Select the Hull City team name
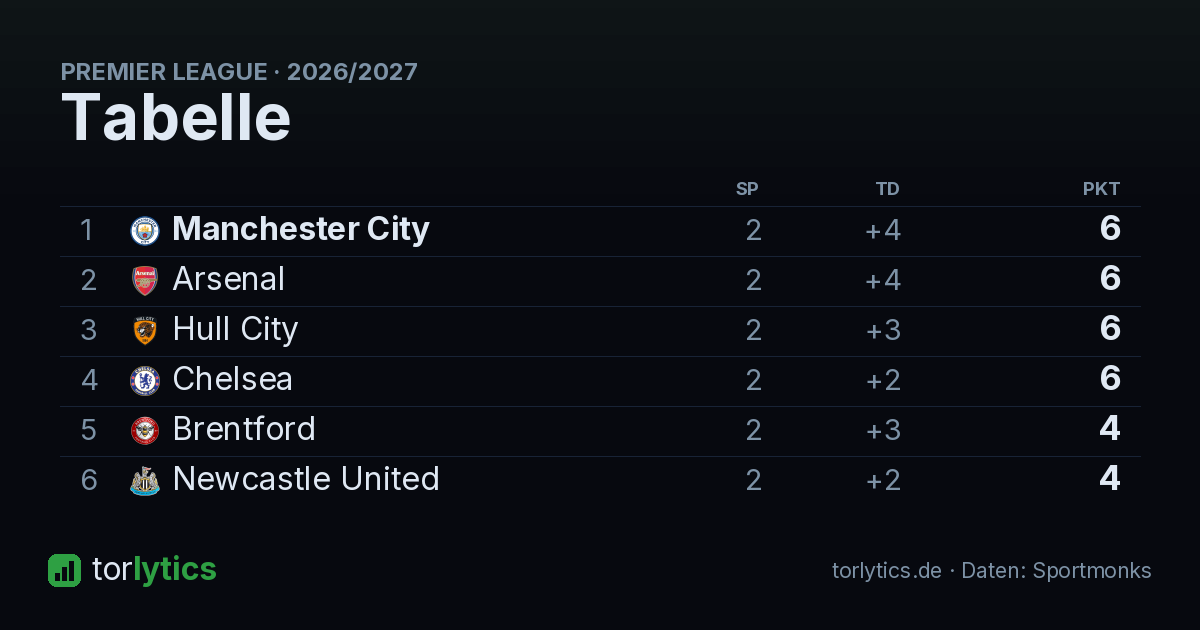Viewport: 1200px width, 630px height. pyautogui.click(x=235, y=330)
